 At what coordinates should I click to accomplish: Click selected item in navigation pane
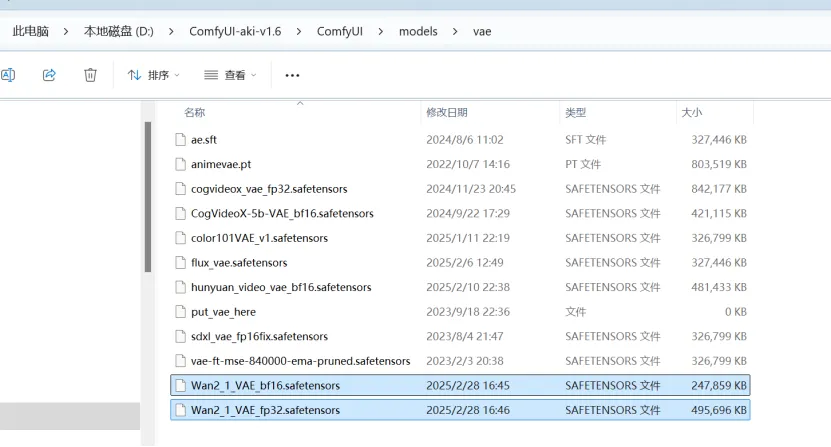70,416
